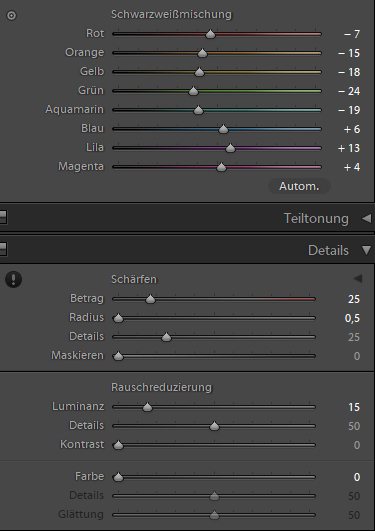Click the Blau value field +6
375x531 pixels.
352,129
